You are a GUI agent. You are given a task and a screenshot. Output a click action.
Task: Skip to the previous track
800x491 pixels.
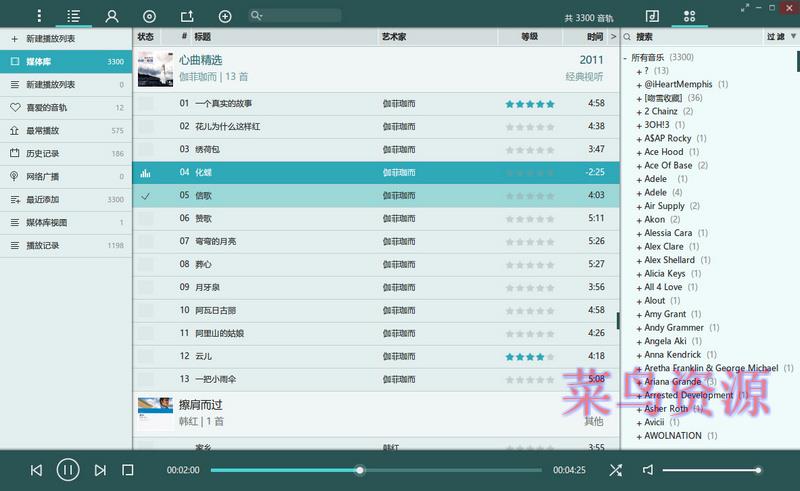[x=36, y=470]
